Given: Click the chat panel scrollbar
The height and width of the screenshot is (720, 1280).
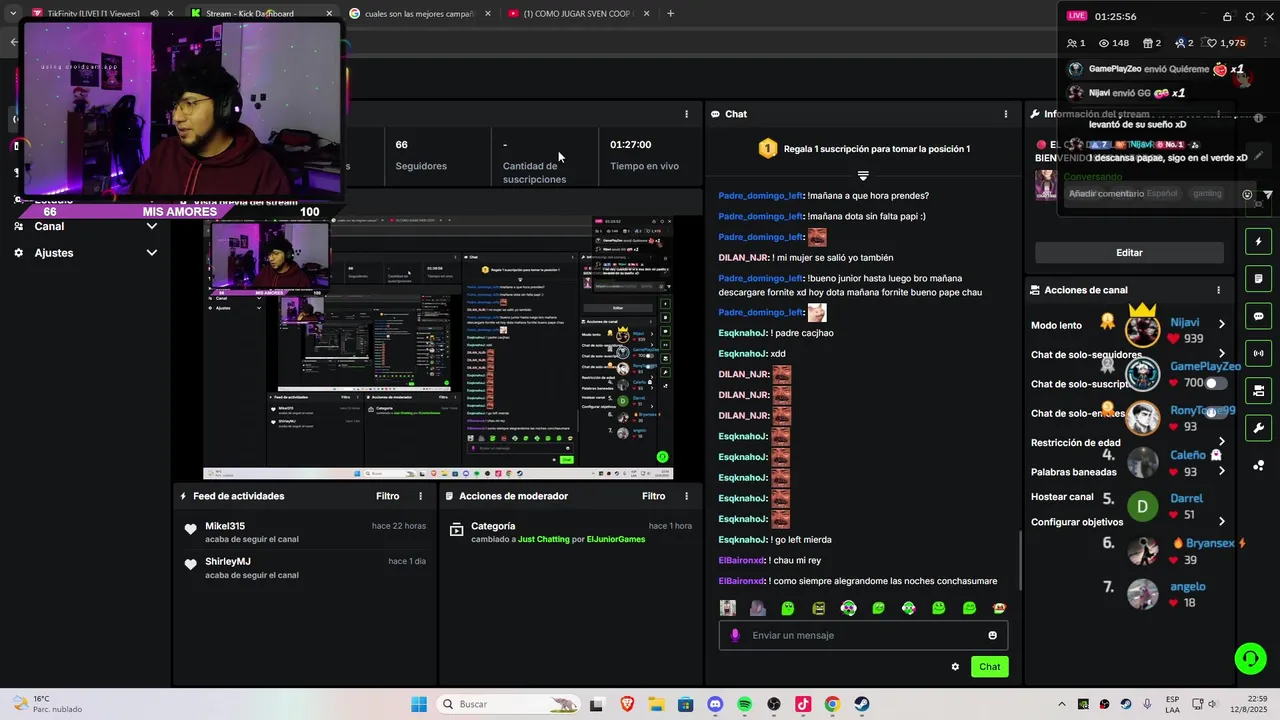Looking at the screenshot, I should click(x=1020, y=560).
